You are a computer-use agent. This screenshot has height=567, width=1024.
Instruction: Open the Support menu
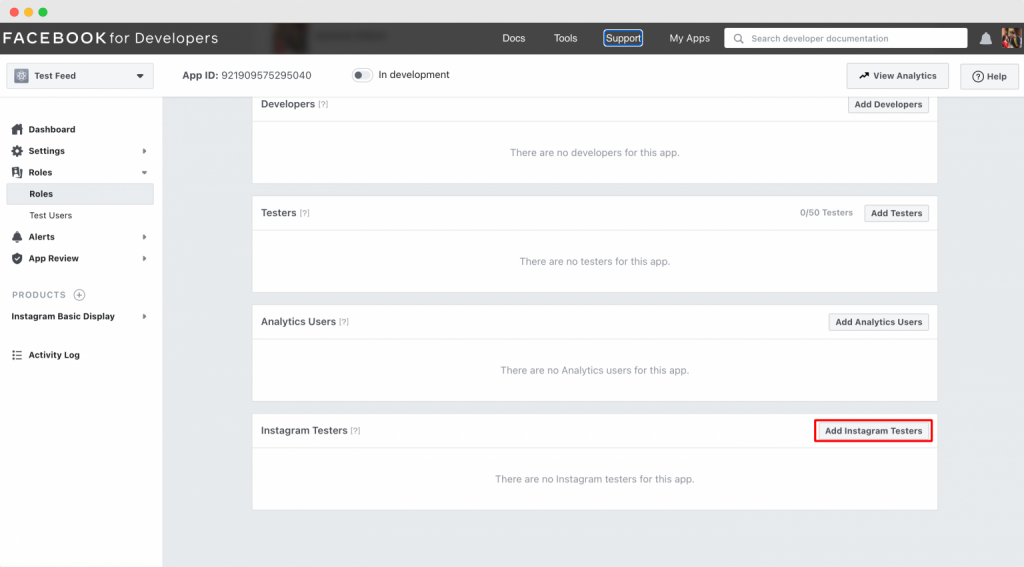(x=623, y=39)
